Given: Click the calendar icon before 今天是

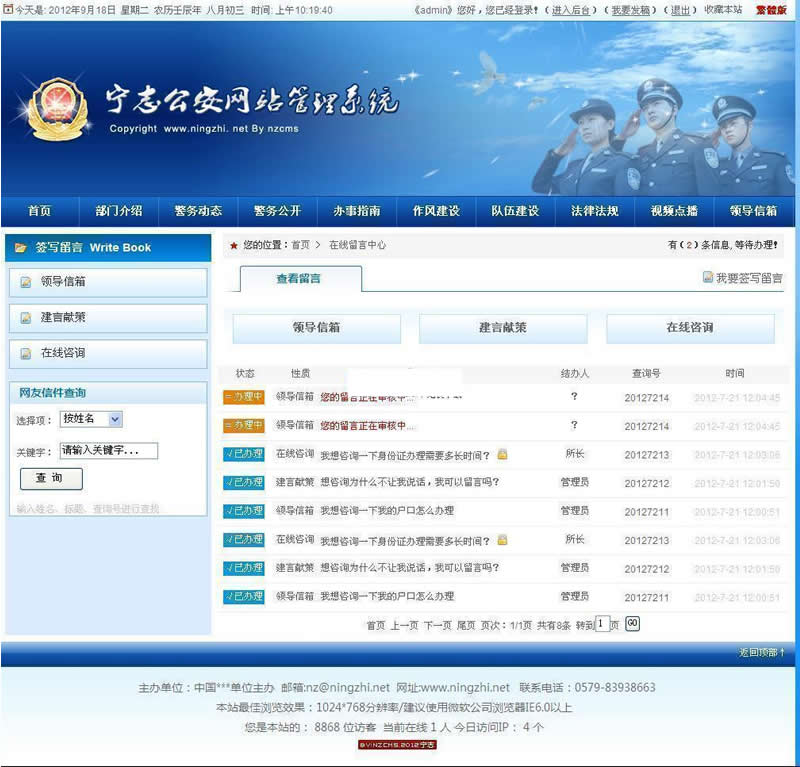Looking at the screenshot, I should point(9,9).
